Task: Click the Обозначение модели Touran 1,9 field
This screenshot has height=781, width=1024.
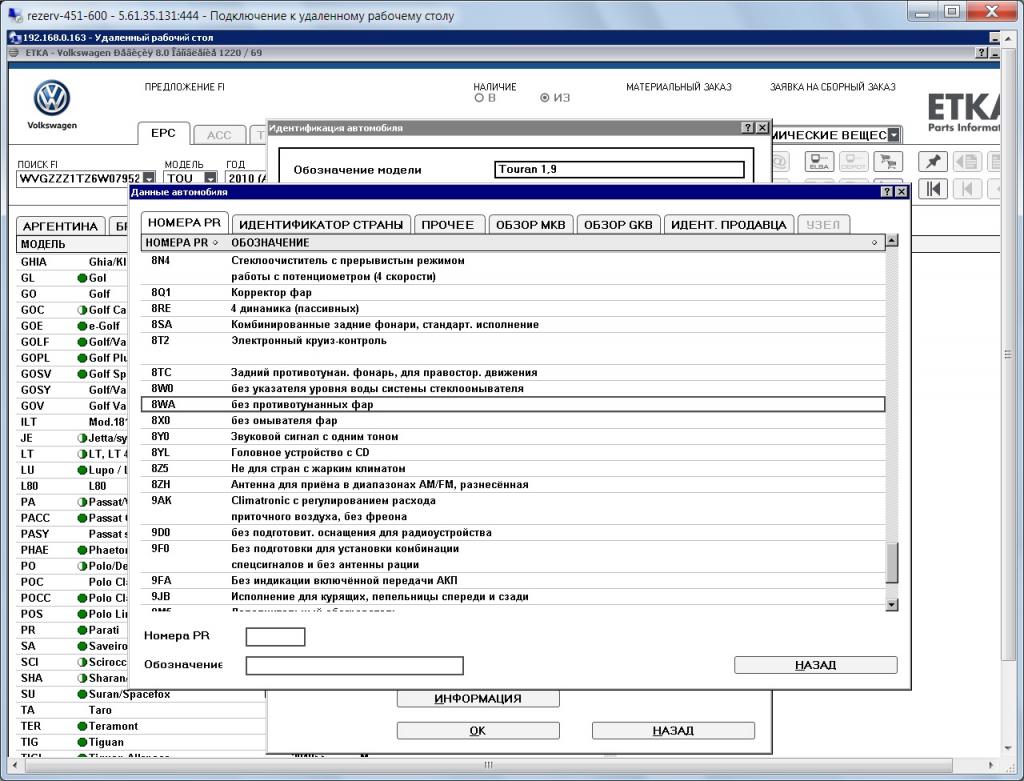Action: click(x=619, y=169)
